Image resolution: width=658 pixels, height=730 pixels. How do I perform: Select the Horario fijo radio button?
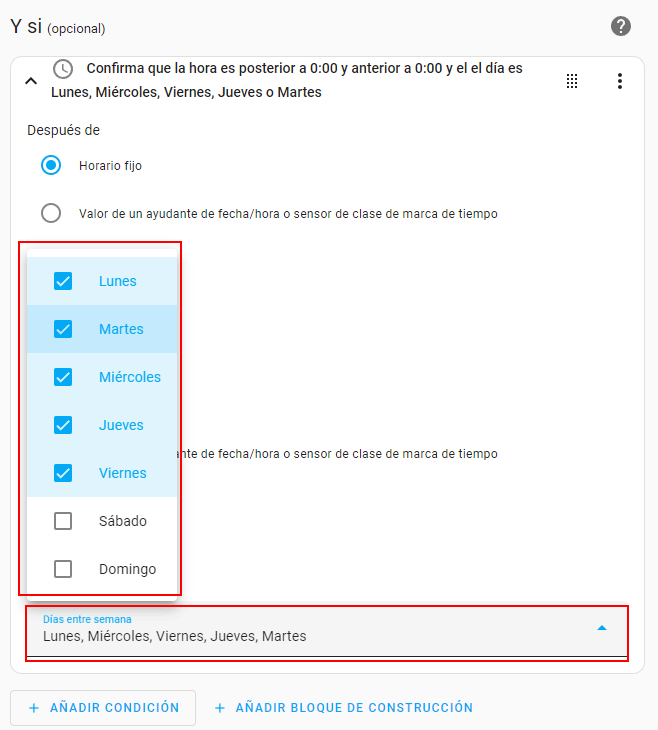pyautogui.click(x=51, y=165)
